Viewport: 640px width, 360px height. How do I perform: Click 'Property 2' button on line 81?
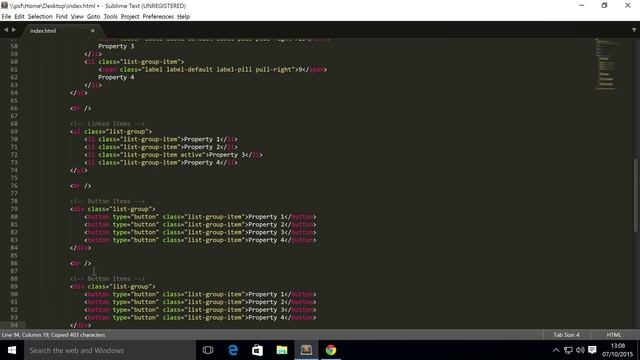pos(267,224)
